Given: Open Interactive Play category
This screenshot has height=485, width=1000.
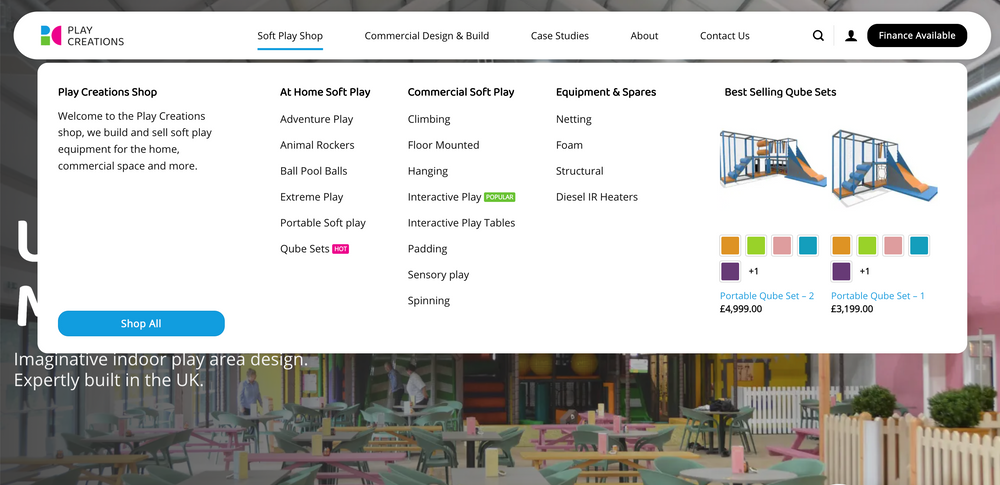Looking at the screenshot, I should click(x=445, y=197).
